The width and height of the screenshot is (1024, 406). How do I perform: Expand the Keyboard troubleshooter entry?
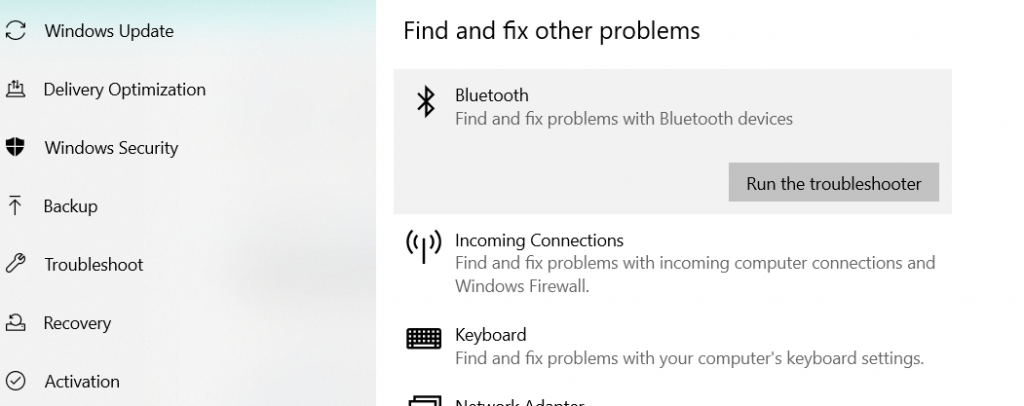pyautogui.click(x=490, y=335)
